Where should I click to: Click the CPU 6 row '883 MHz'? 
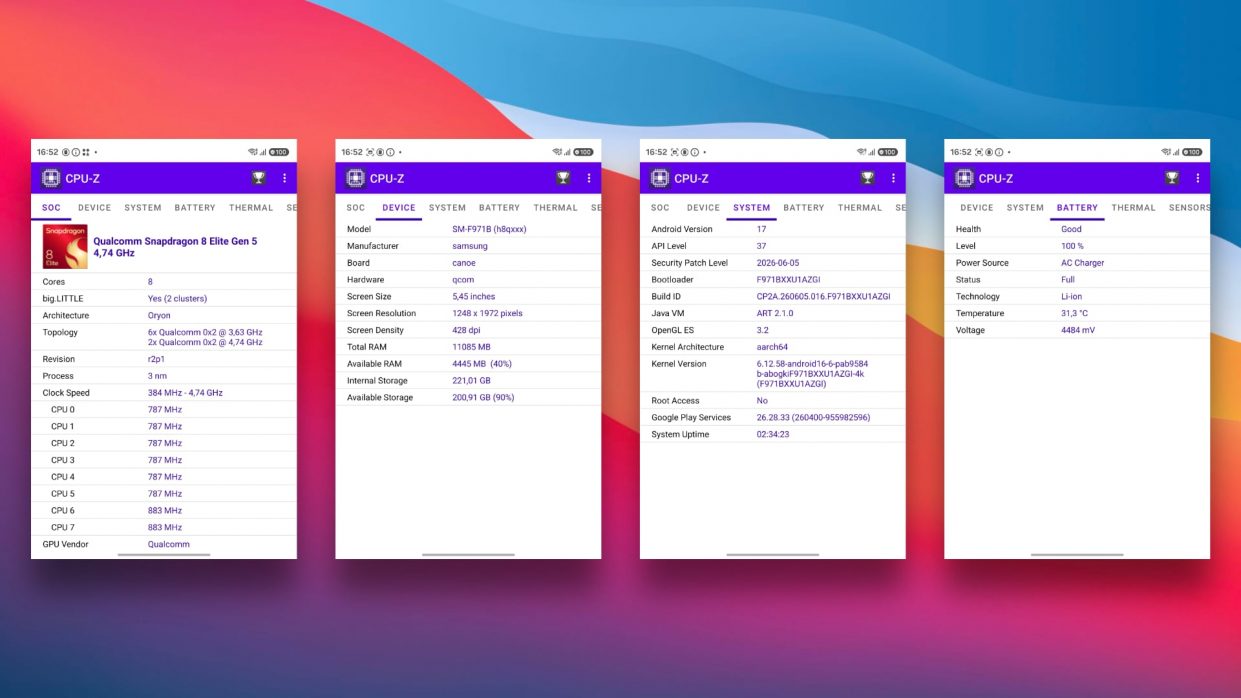coord(165,511)
